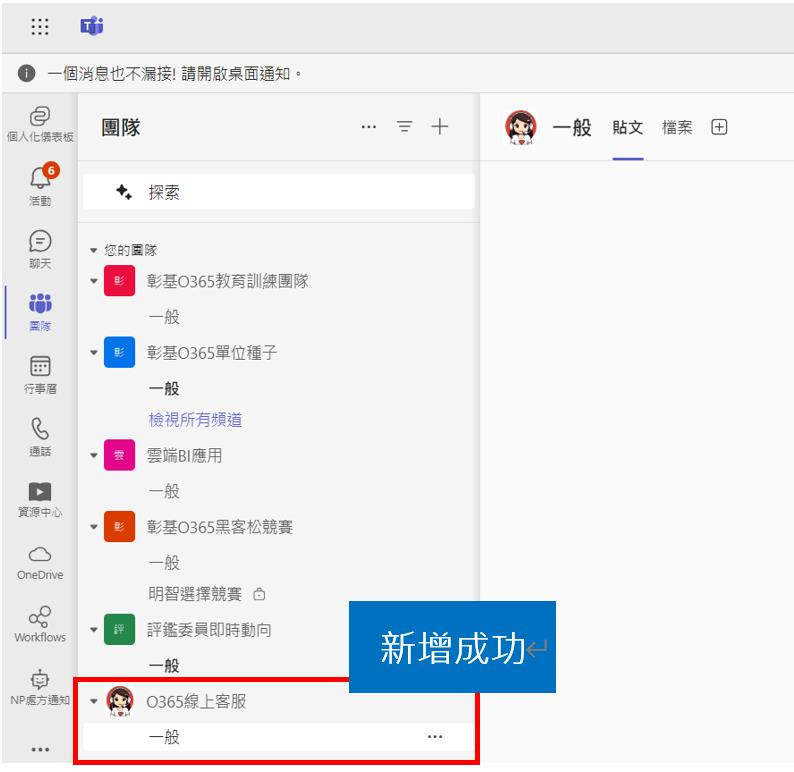Open 一般 channel under 彰基O365教育訓練團隊
This screenshot has width=794, height=772.
click(164, 317)
